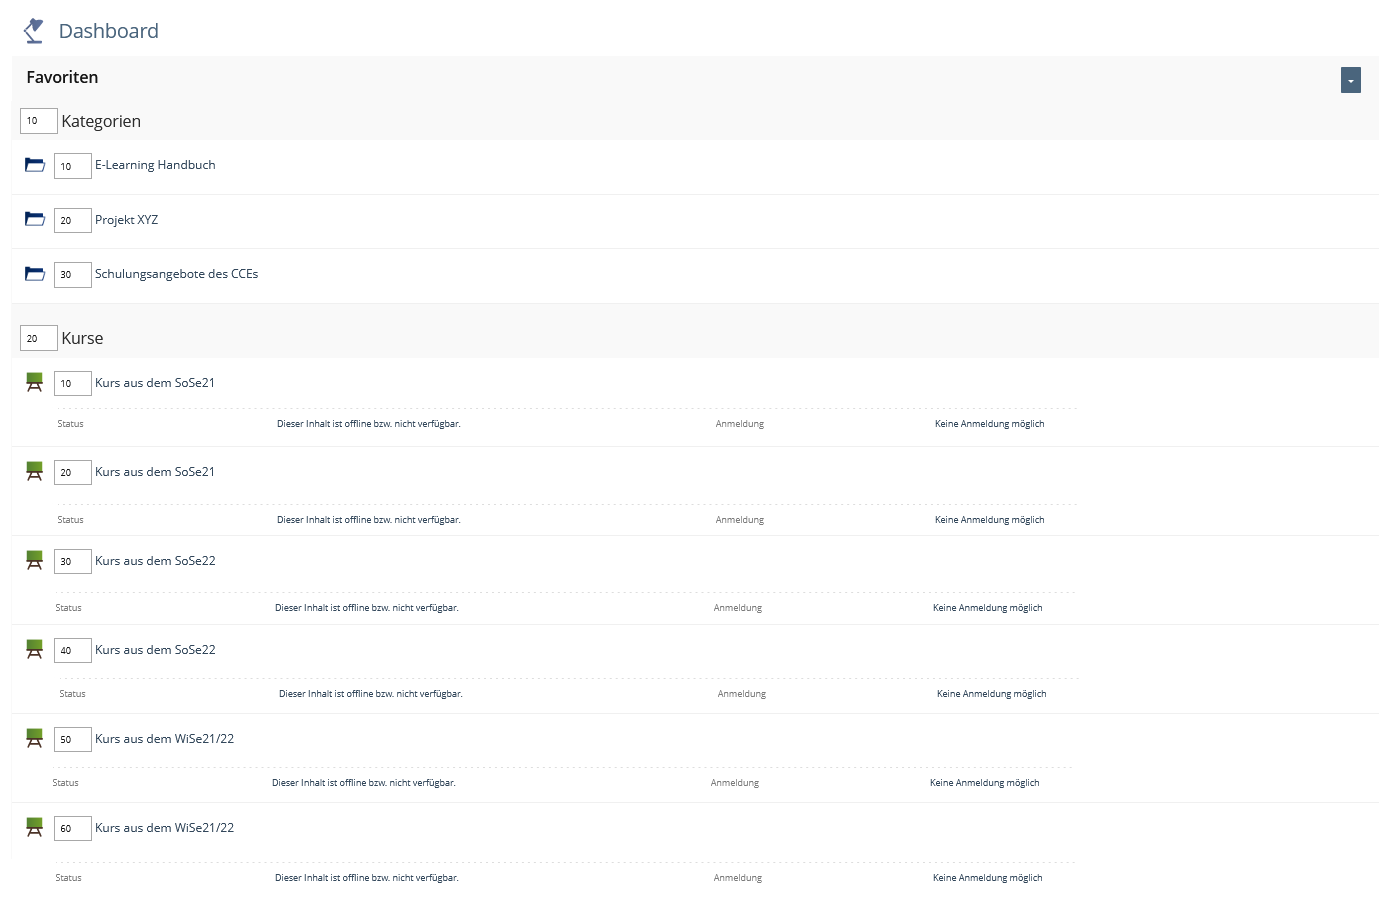Click course icon of first SoSe22 course
The width and height of the screenshot is (1379, 923).
click(35, 560)
